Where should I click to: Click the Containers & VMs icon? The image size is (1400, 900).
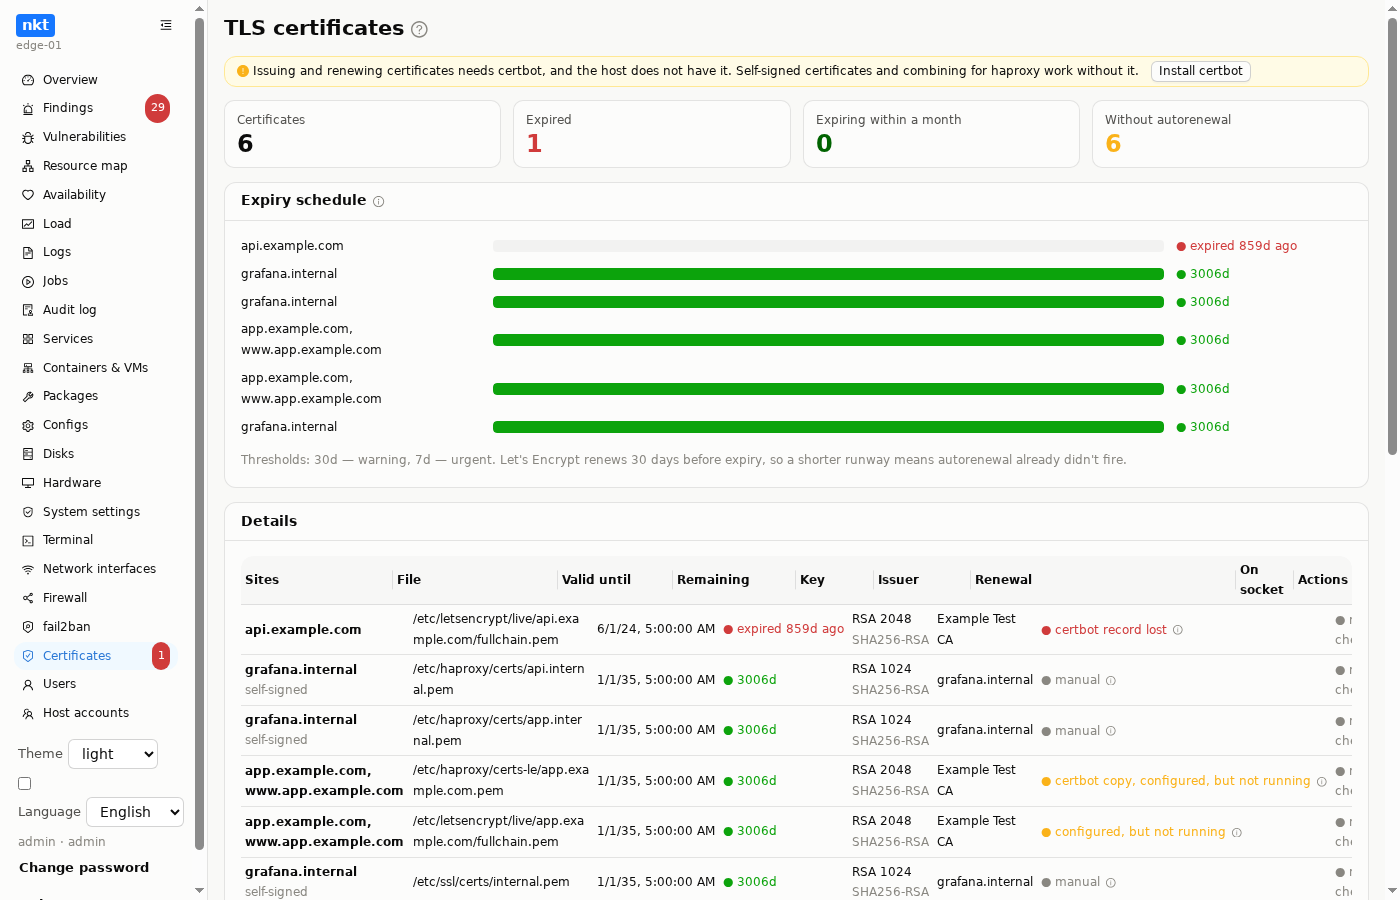tap(28, 368)
